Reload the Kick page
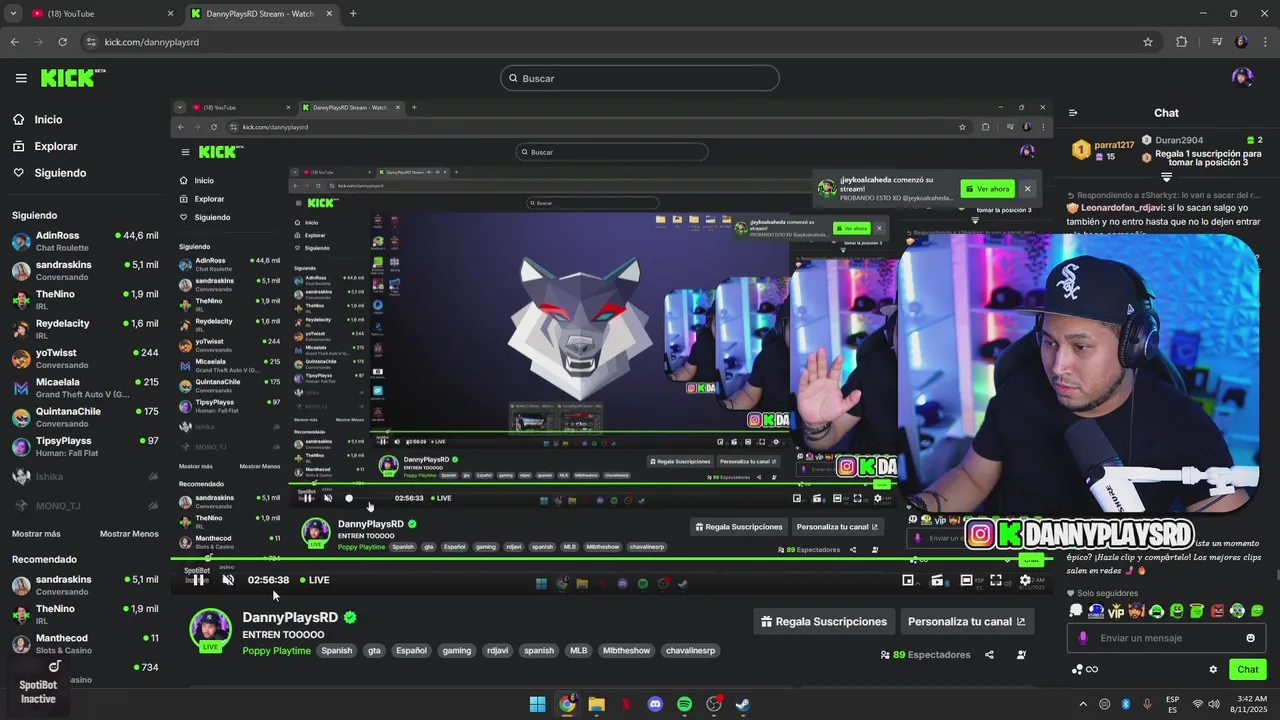Viewport: 1280px width, 720px height. (x=62, y=42)
